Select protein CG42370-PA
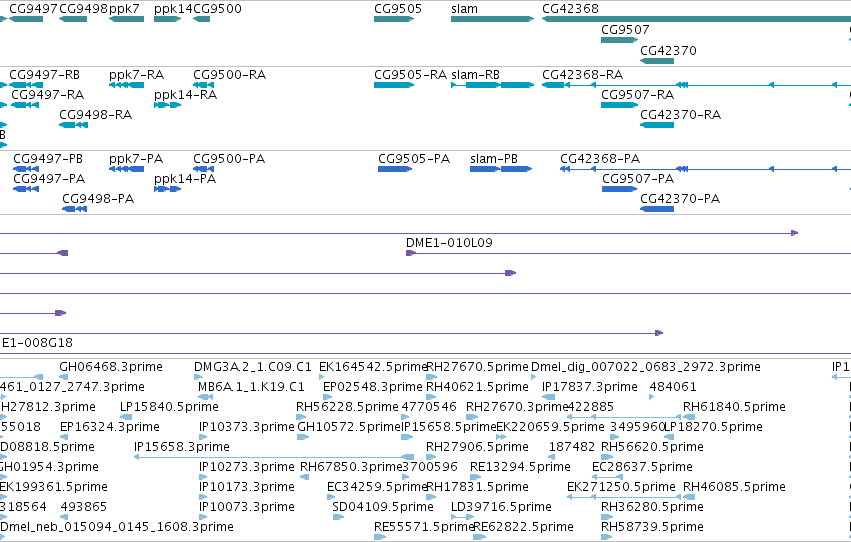 click(657, 209)
